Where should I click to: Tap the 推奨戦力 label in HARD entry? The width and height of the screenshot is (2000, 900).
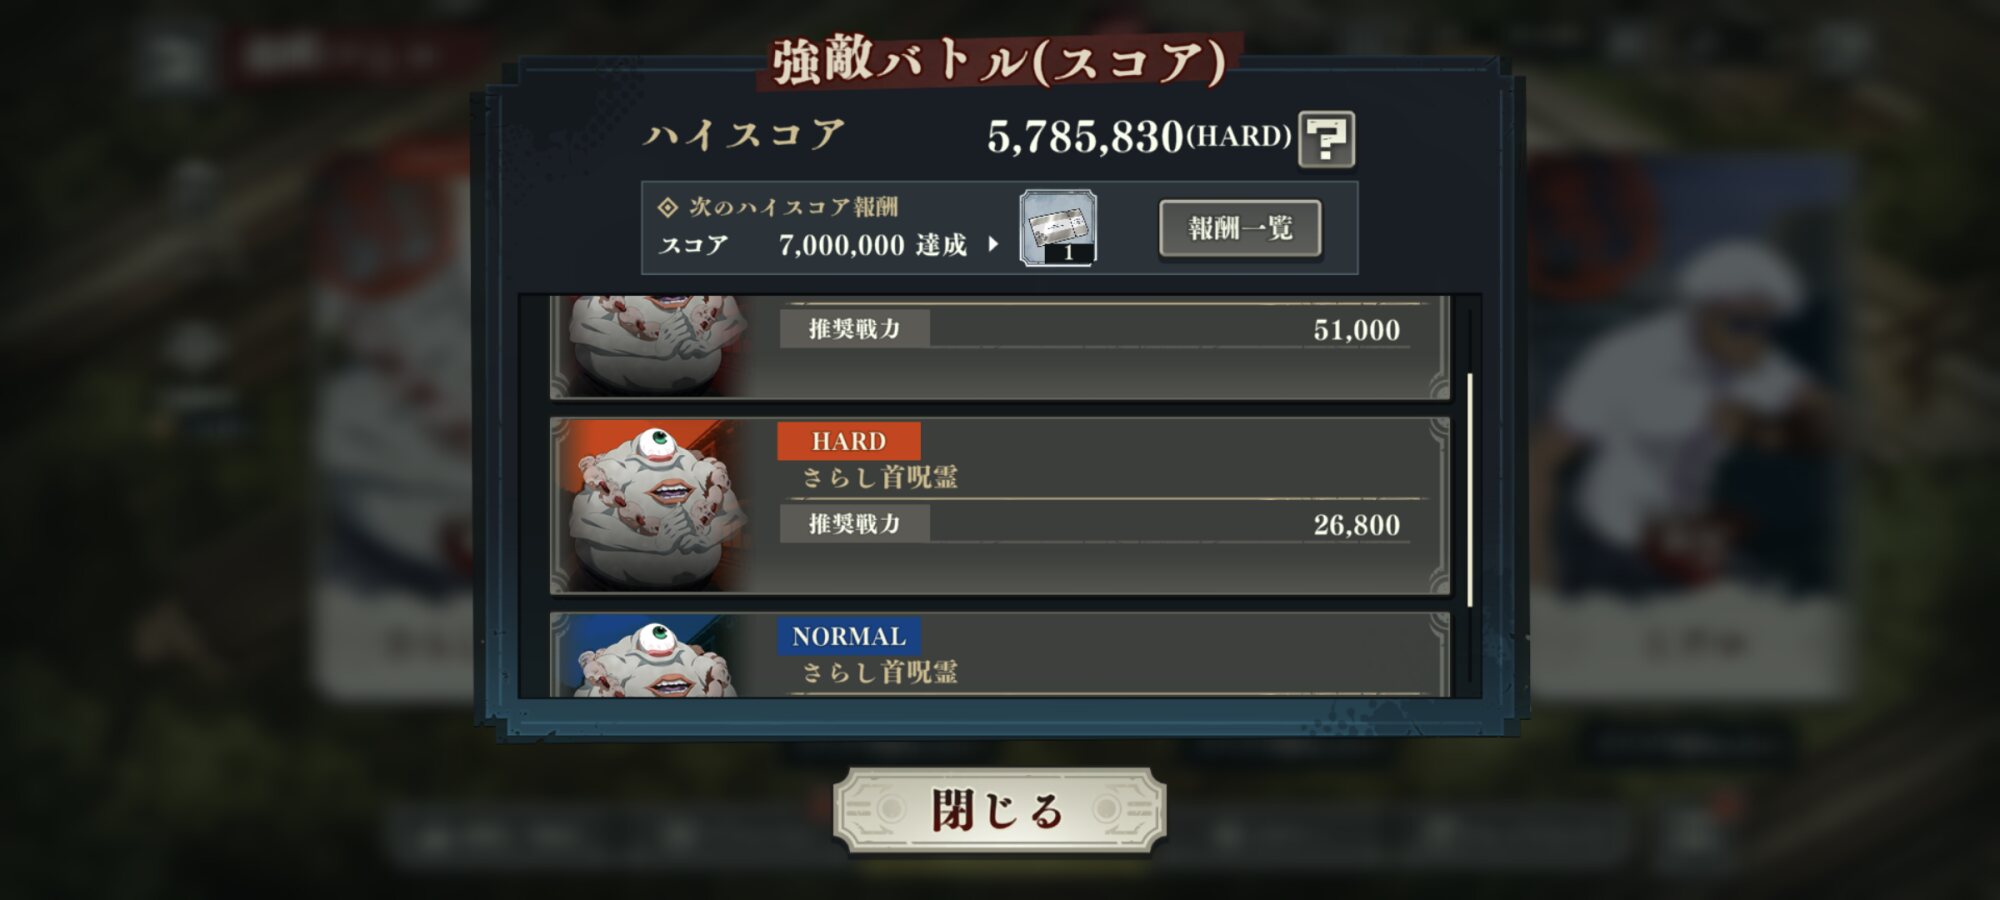click(x=854, y=524)
